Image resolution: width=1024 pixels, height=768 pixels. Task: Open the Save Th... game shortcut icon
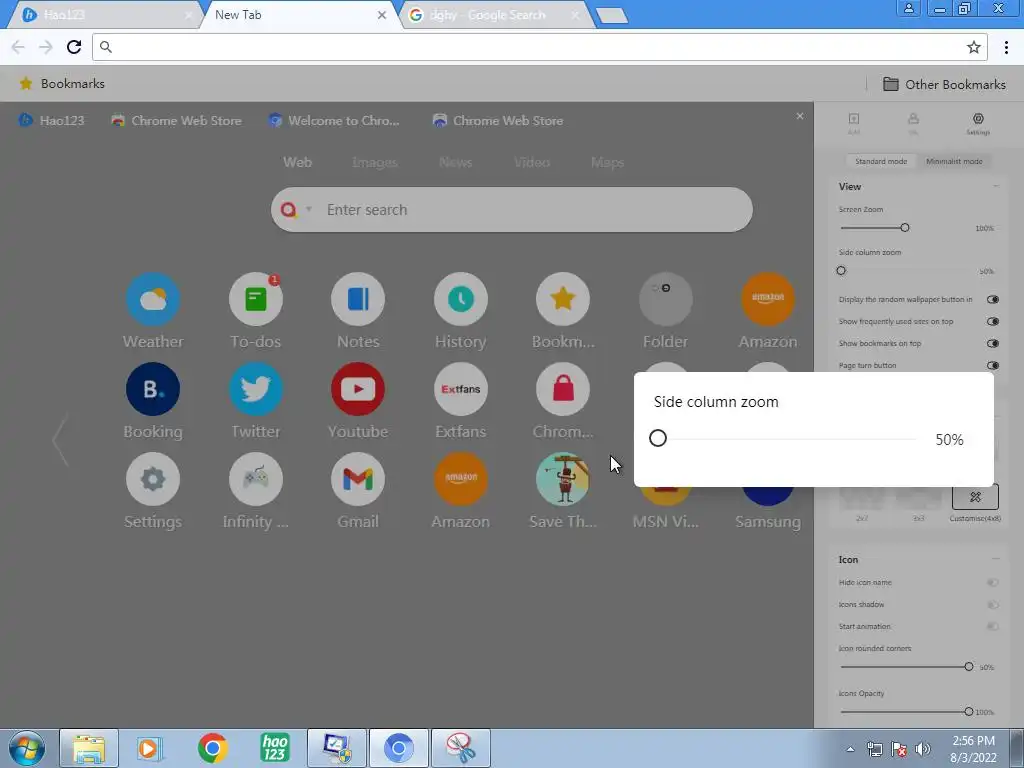coord(563,479)
